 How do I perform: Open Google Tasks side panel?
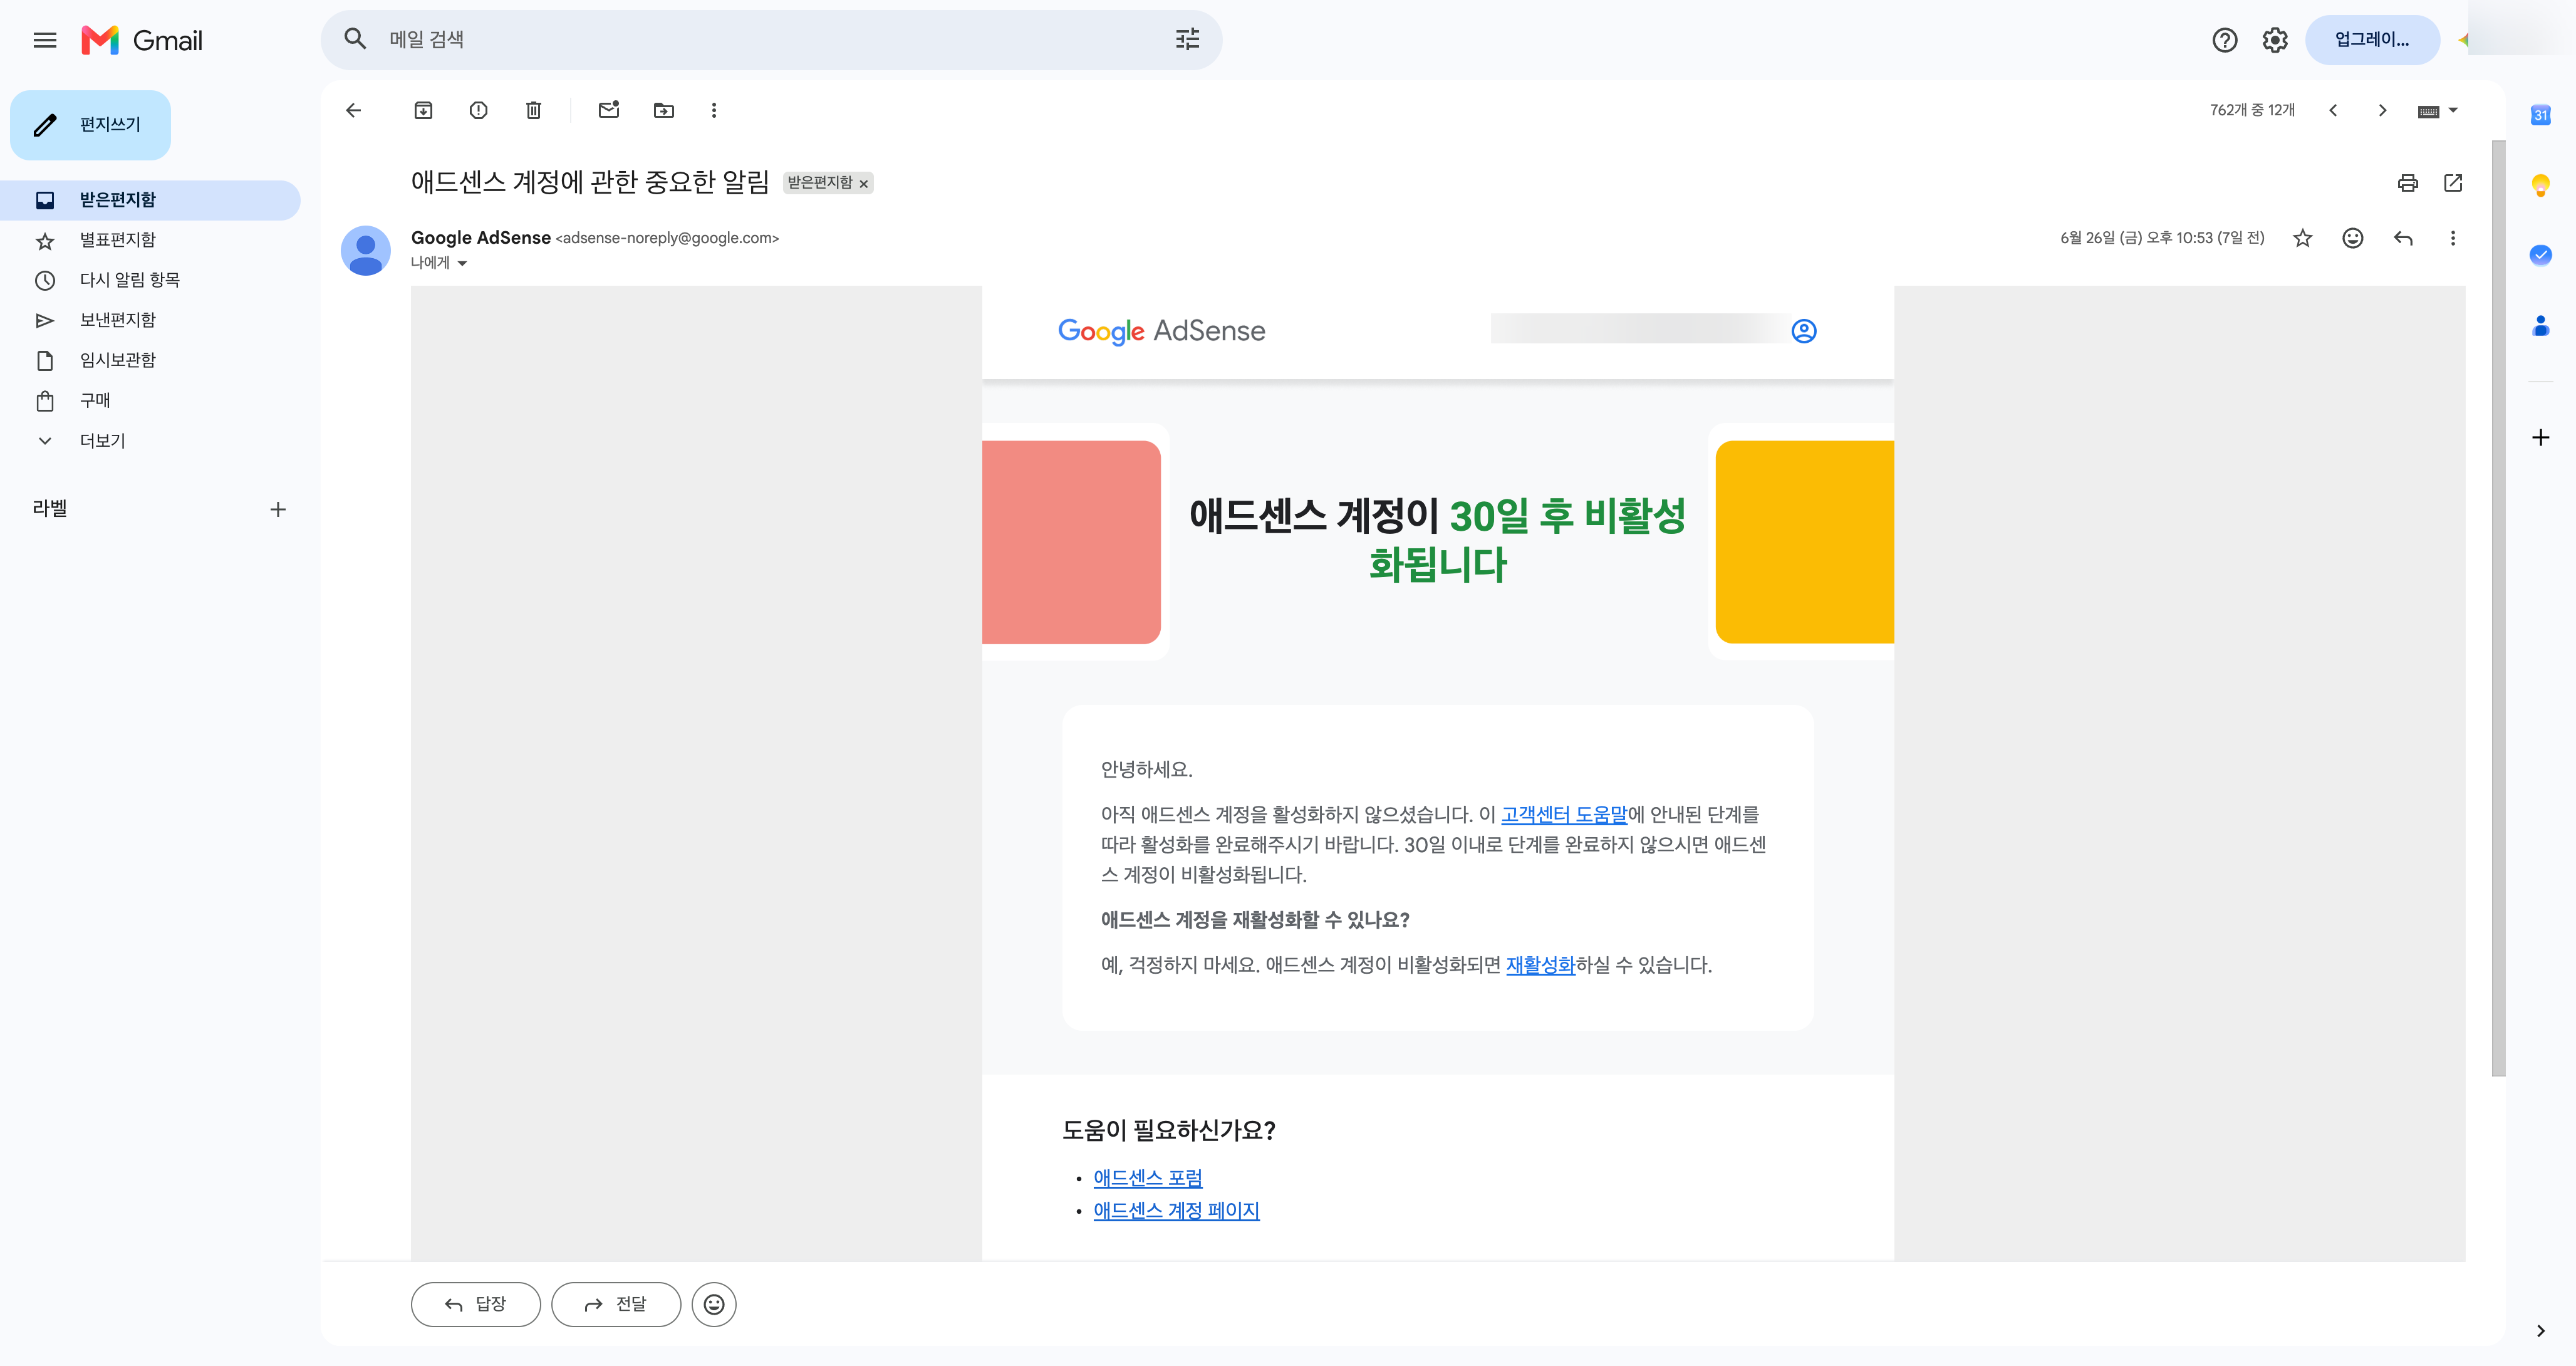2541,255
